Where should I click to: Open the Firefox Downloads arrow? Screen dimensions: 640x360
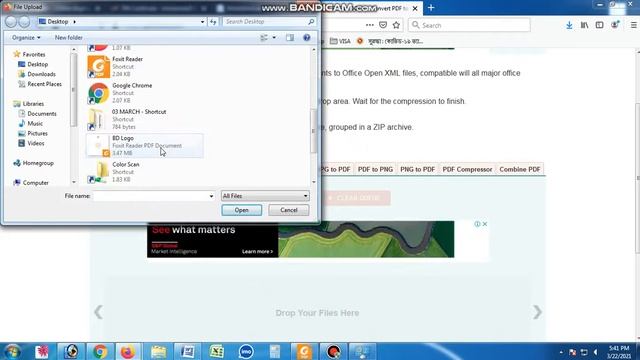pos(569,25)
